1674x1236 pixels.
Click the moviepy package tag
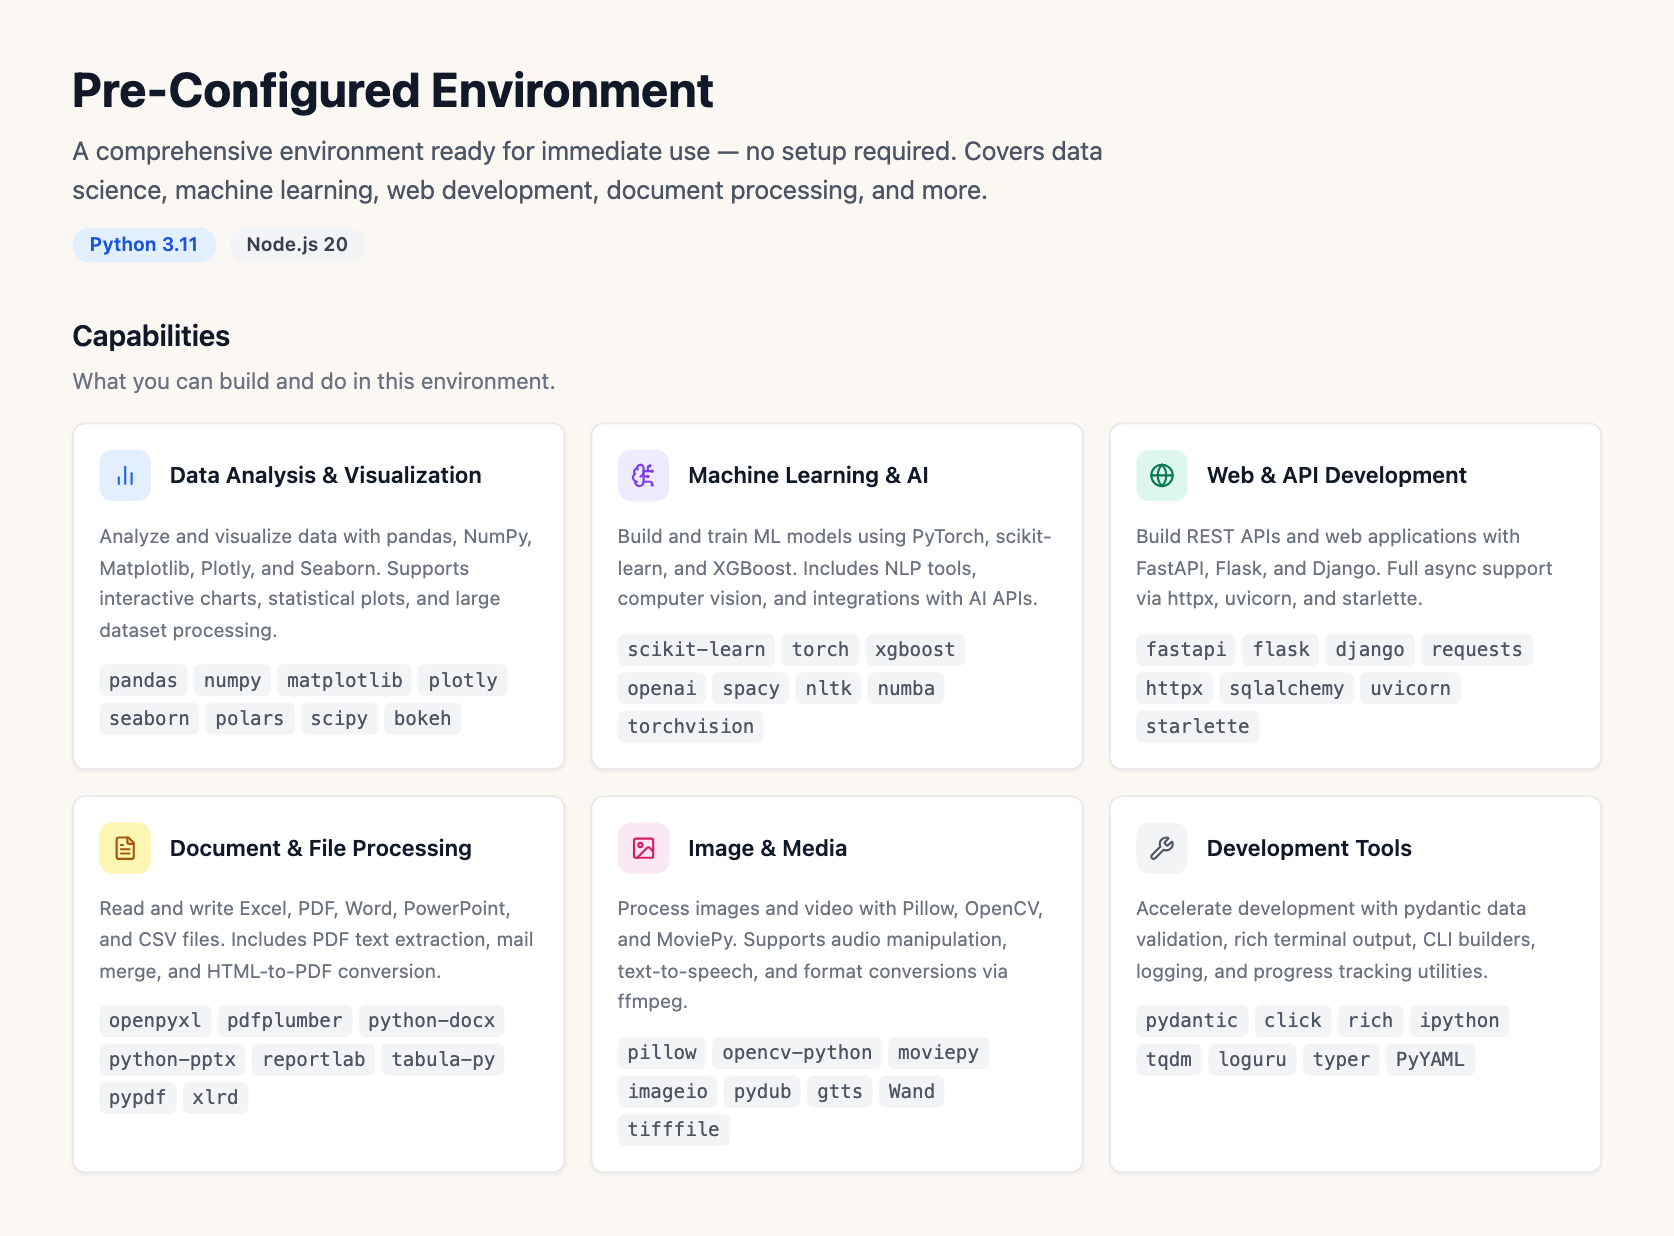[938, 1052]
